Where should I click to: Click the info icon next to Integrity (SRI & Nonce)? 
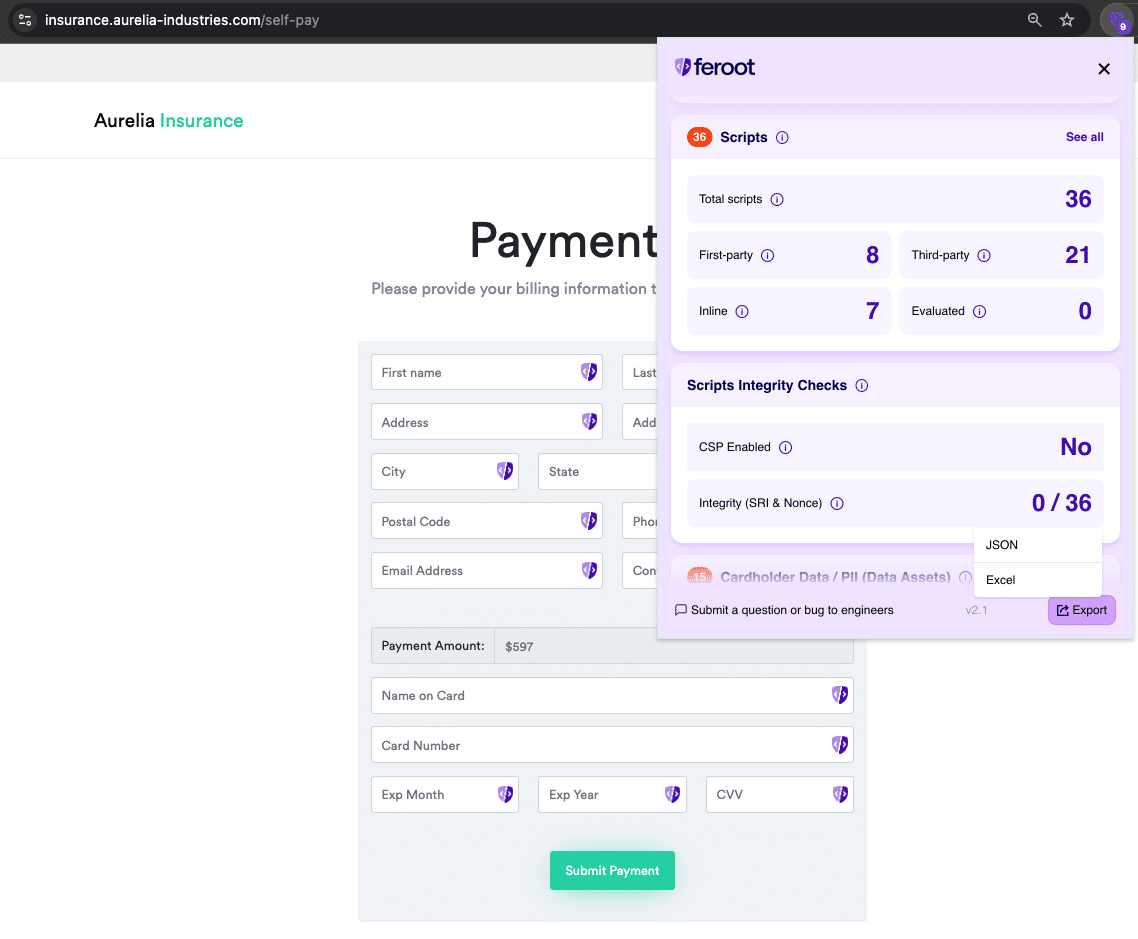tap(837, 503)
